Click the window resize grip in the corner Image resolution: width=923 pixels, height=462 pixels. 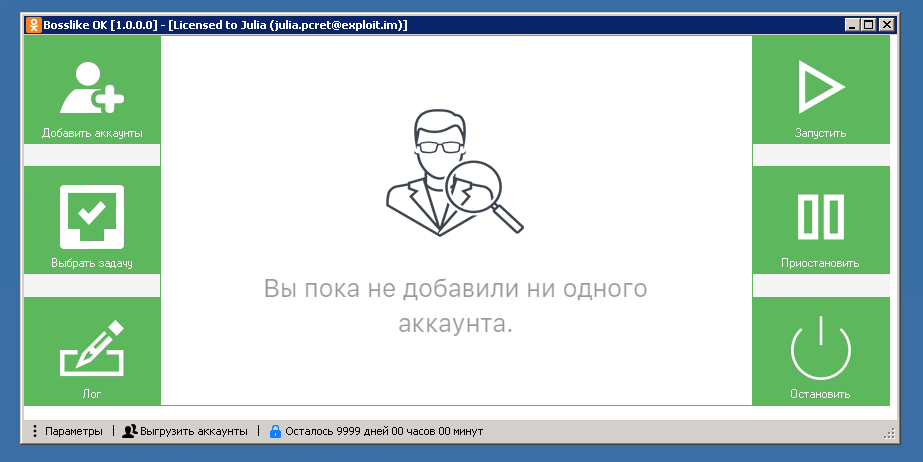[889, 434]
